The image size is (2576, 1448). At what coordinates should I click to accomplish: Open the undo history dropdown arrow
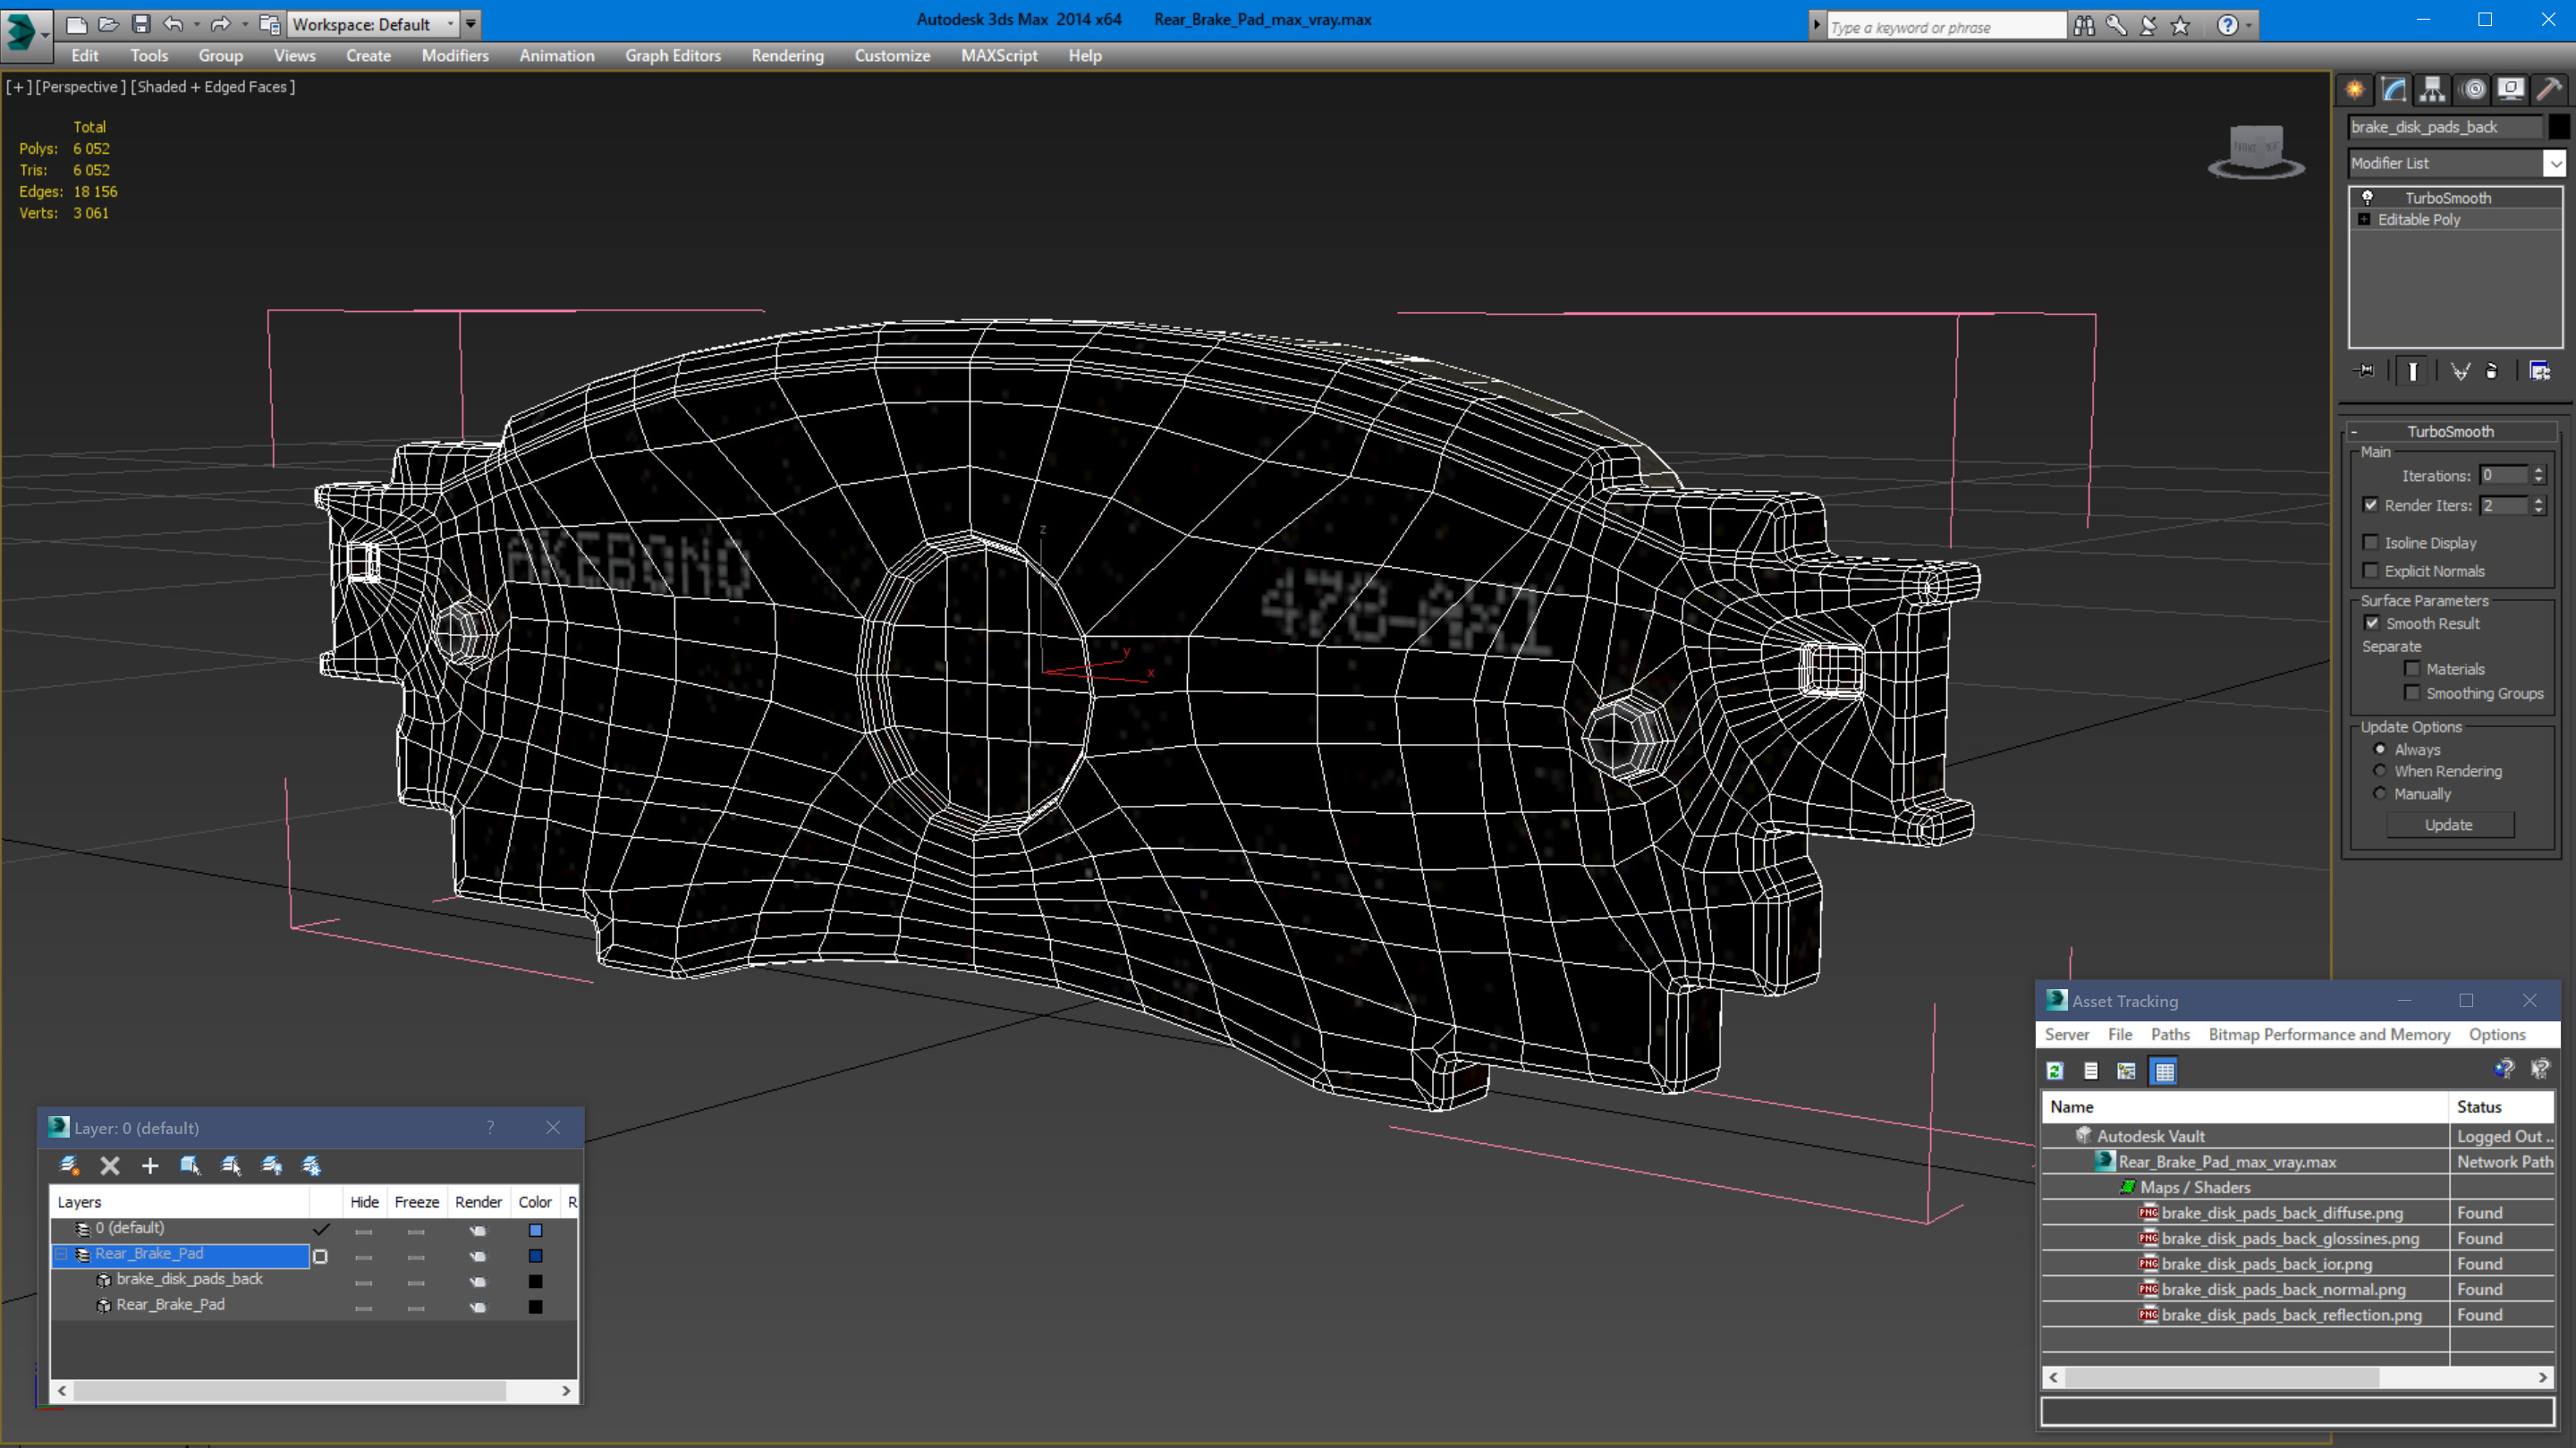pos(196,24)
